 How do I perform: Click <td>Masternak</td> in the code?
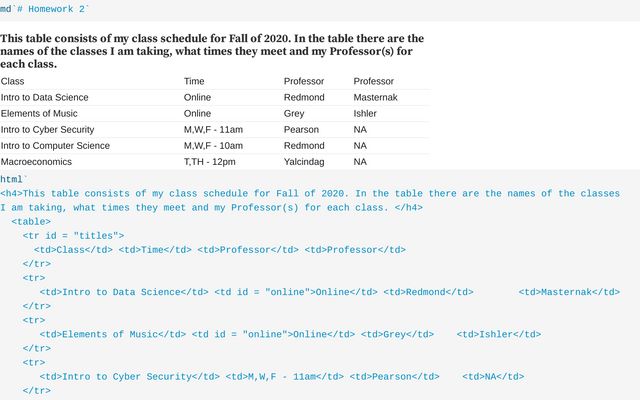click(x=569, y=292)
